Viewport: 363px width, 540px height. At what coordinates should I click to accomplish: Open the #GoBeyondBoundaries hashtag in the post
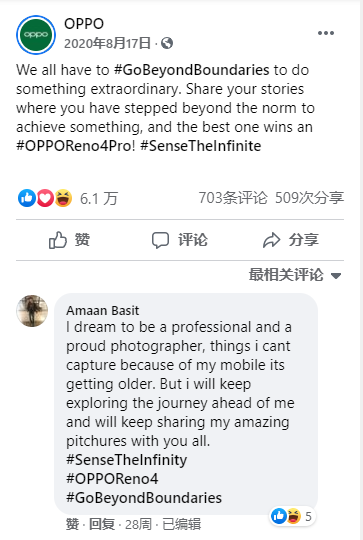click(x=191, y=70)
